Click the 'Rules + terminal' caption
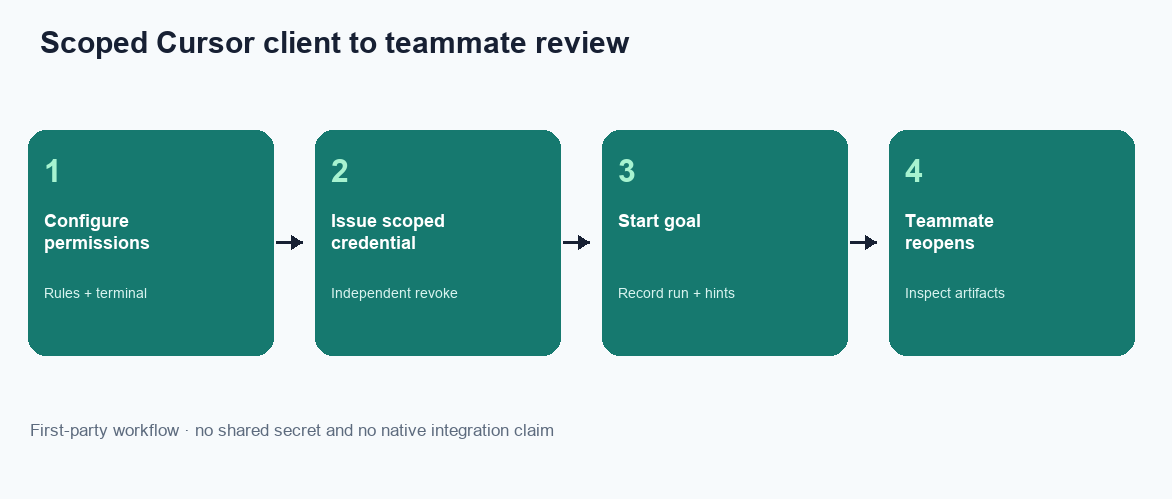1172x499 pixels. pyautogui.click(x=95, y=294)
